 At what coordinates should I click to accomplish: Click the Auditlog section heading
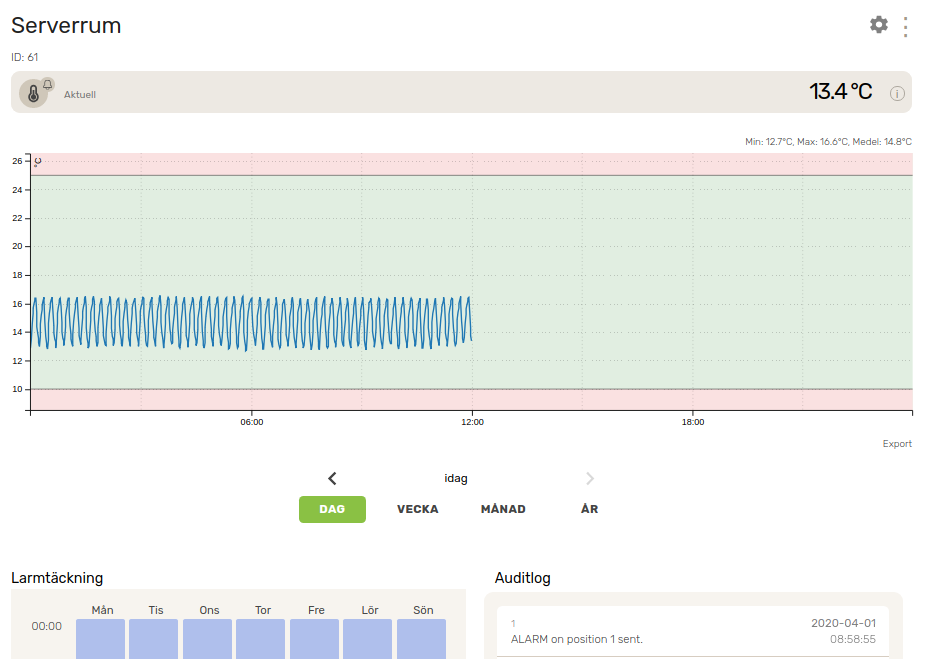(x=523, y=578)
